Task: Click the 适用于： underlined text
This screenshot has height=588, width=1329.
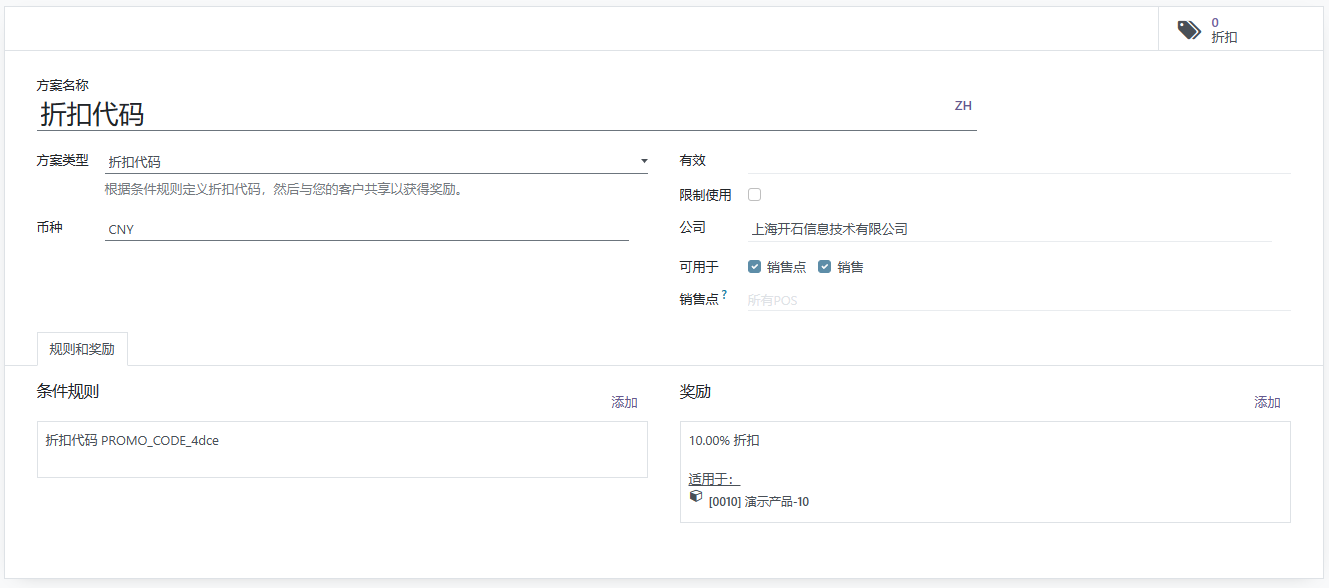Action: click(714, 480)
